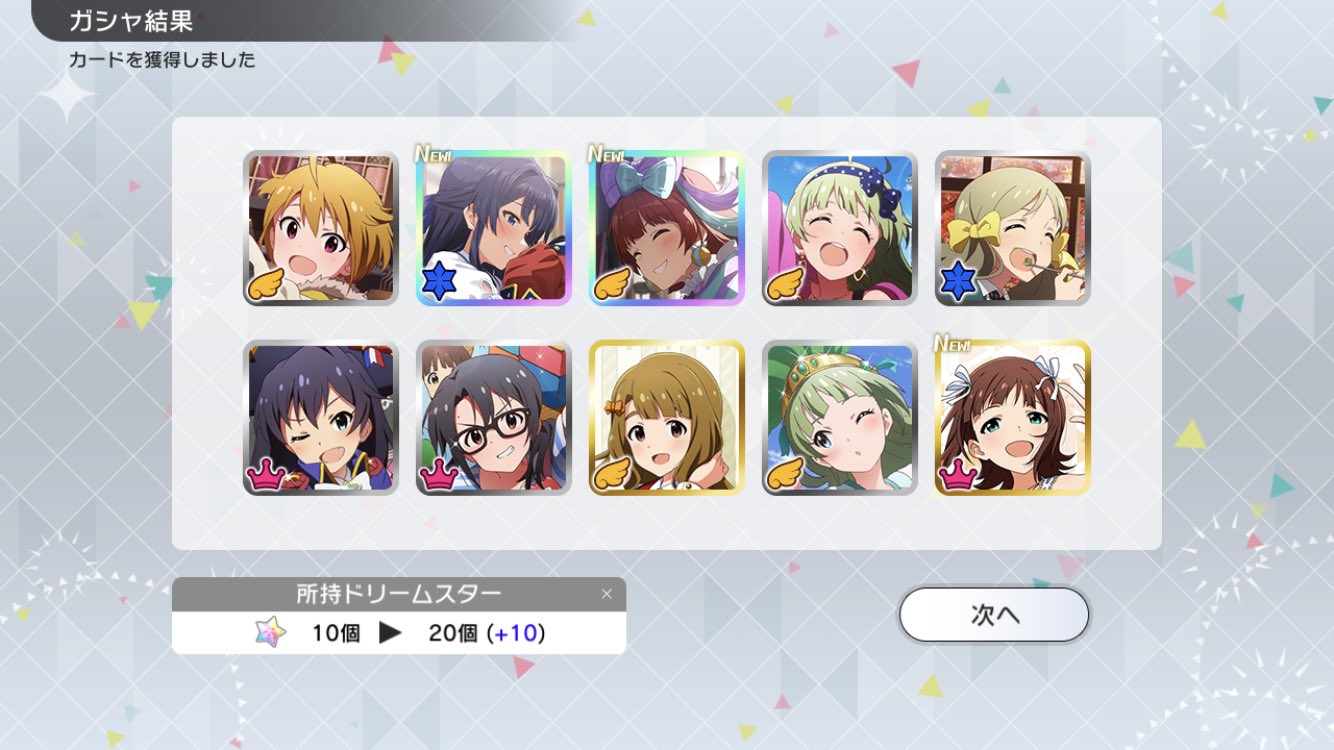Screen dimensions: 1334x750
Task: Open the card of girl with glasses
Action: [494, 417]
